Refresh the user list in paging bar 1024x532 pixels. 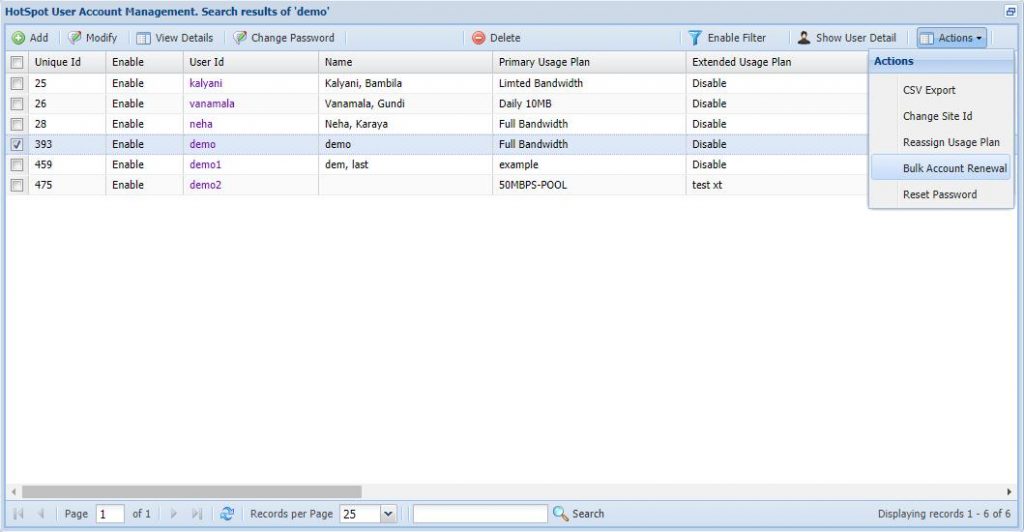(x=227, y=513)
